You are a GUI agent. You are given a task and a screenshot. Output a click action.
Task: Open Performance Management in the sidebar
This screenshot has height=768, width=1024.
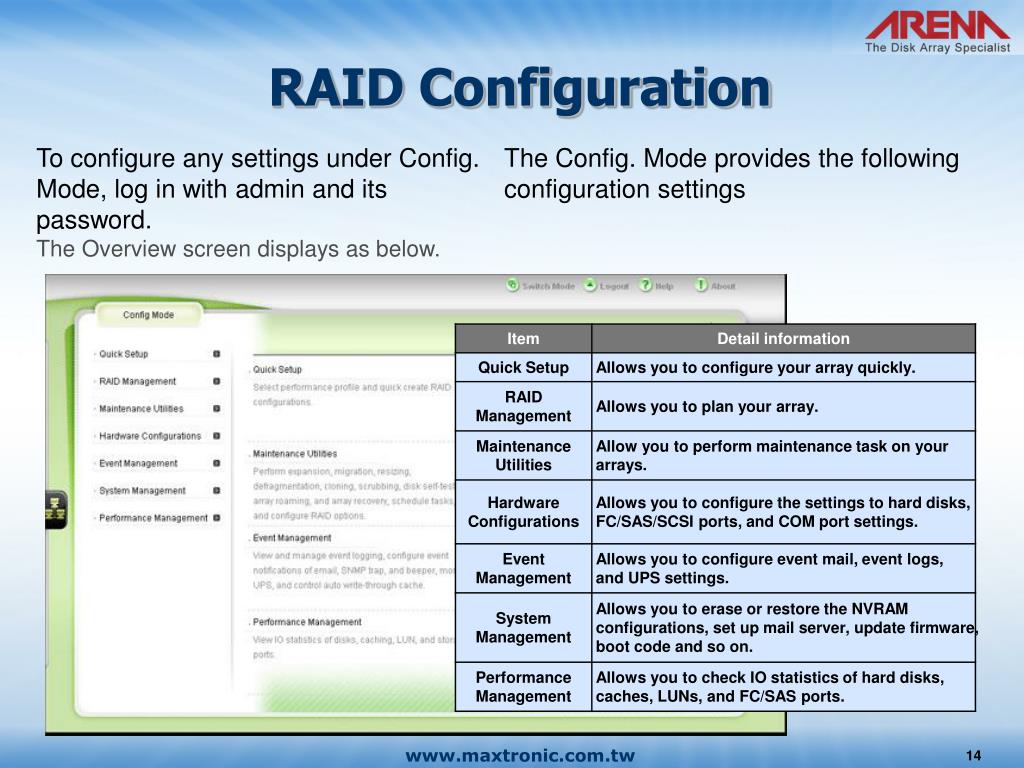coord(153,518)
